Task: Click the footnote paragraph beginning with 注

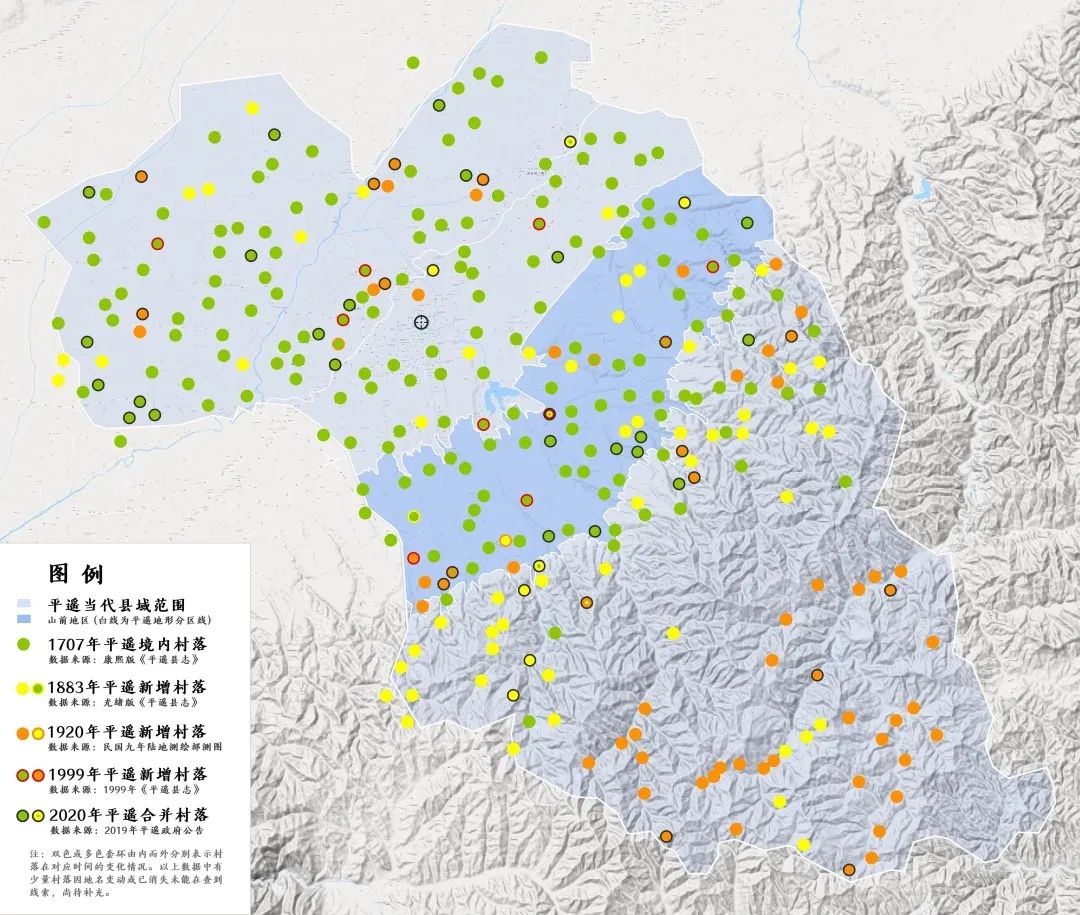Action: click(127, 873)
